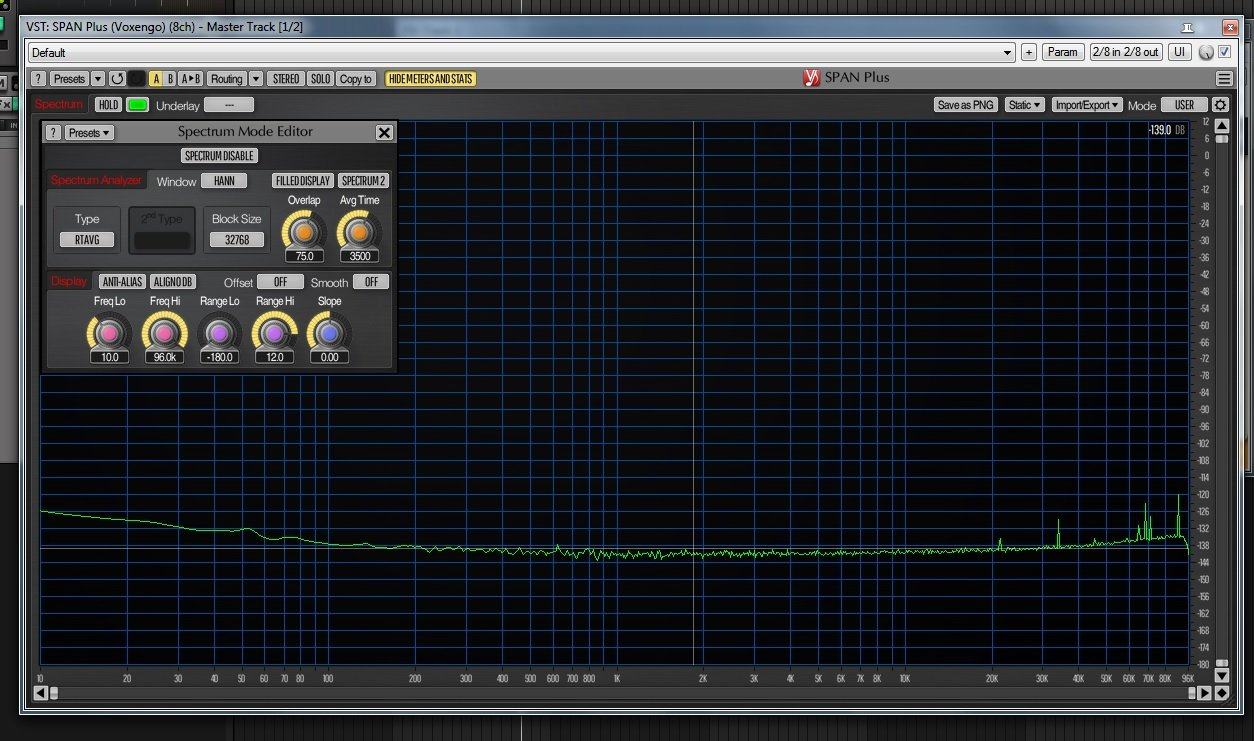Open Presets dropdown in Spectrum Mode Editor
1254x741 pixels.
[89, 132]
